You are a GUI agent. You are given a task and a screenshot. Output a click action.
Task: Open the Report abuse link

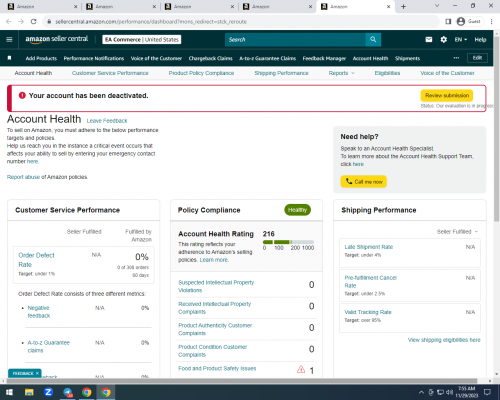[x=23, y=177]
